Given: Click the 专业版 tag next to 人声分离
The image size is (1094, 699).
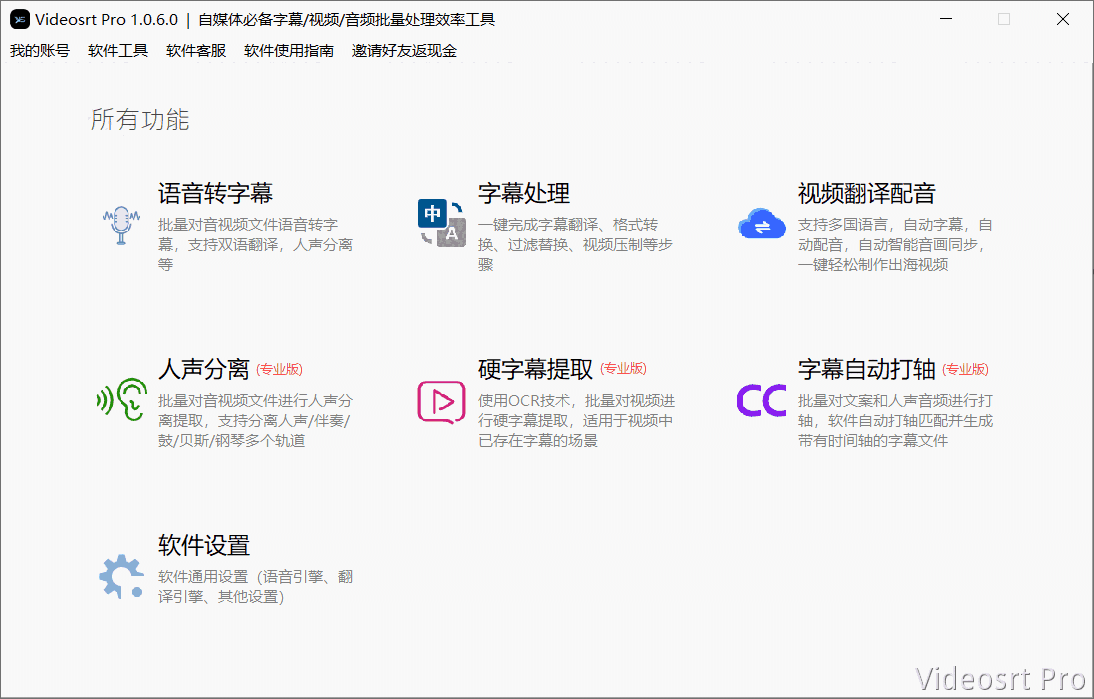Looking at the screenshot, I should (x=279, y=369).
